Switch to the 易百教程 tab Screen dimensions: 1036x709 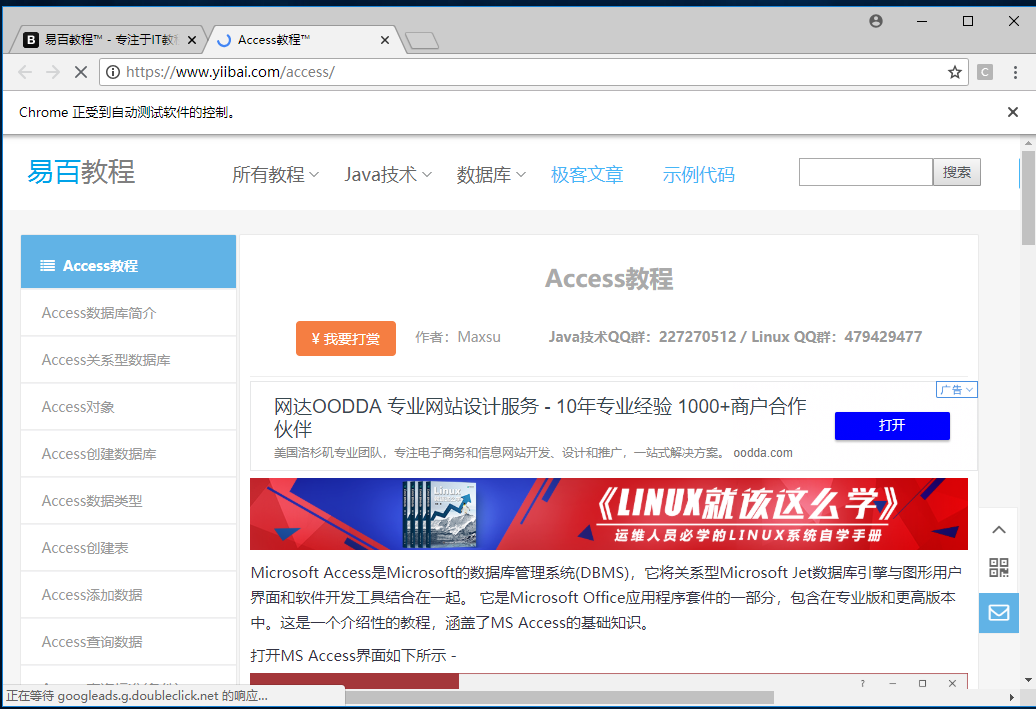(110, 40)
